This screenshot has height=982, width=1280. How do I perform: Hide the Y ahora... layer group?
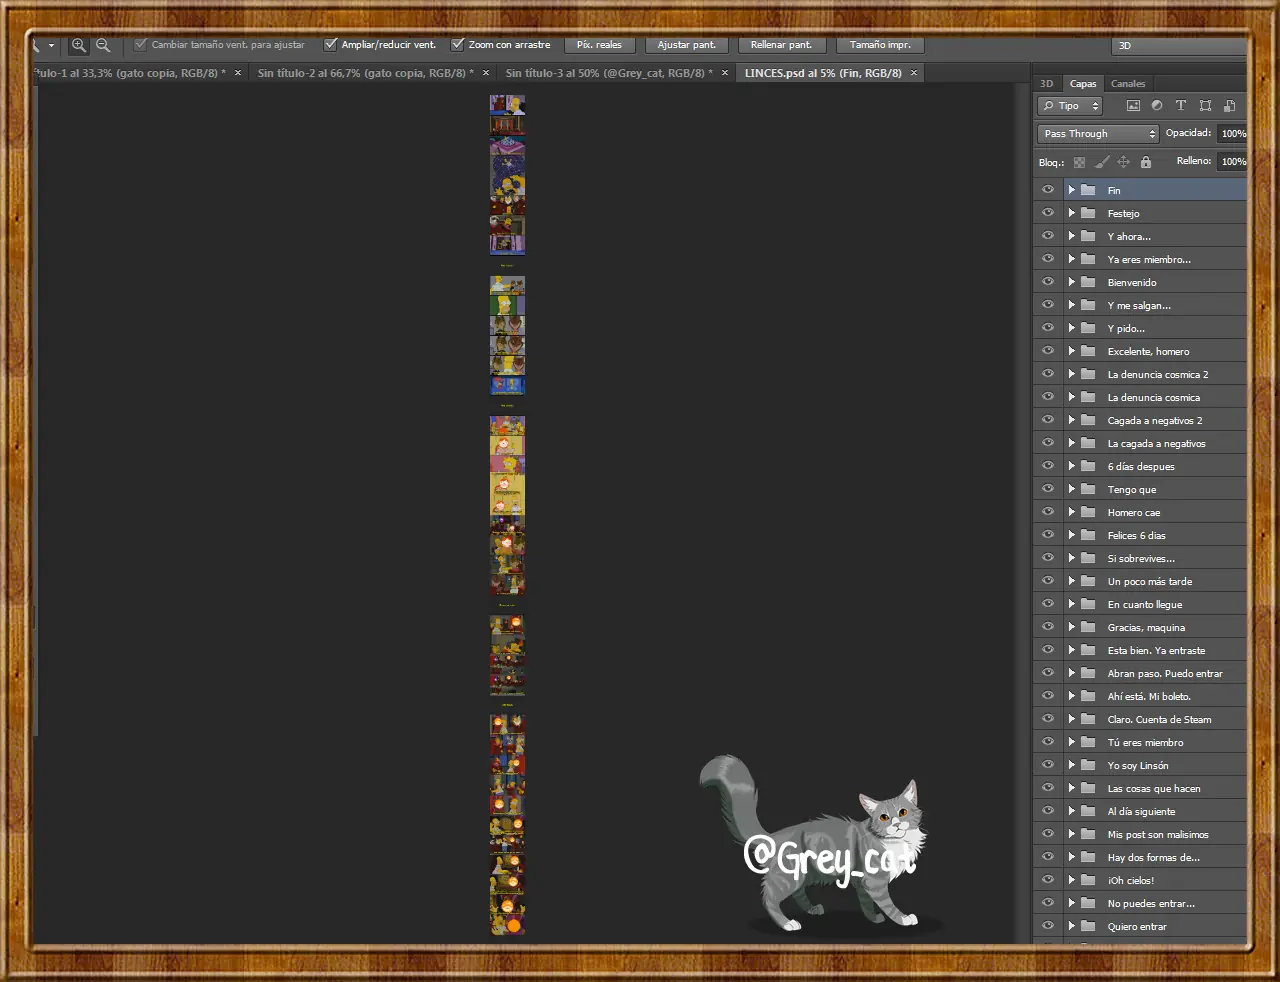pos(1048,236)
